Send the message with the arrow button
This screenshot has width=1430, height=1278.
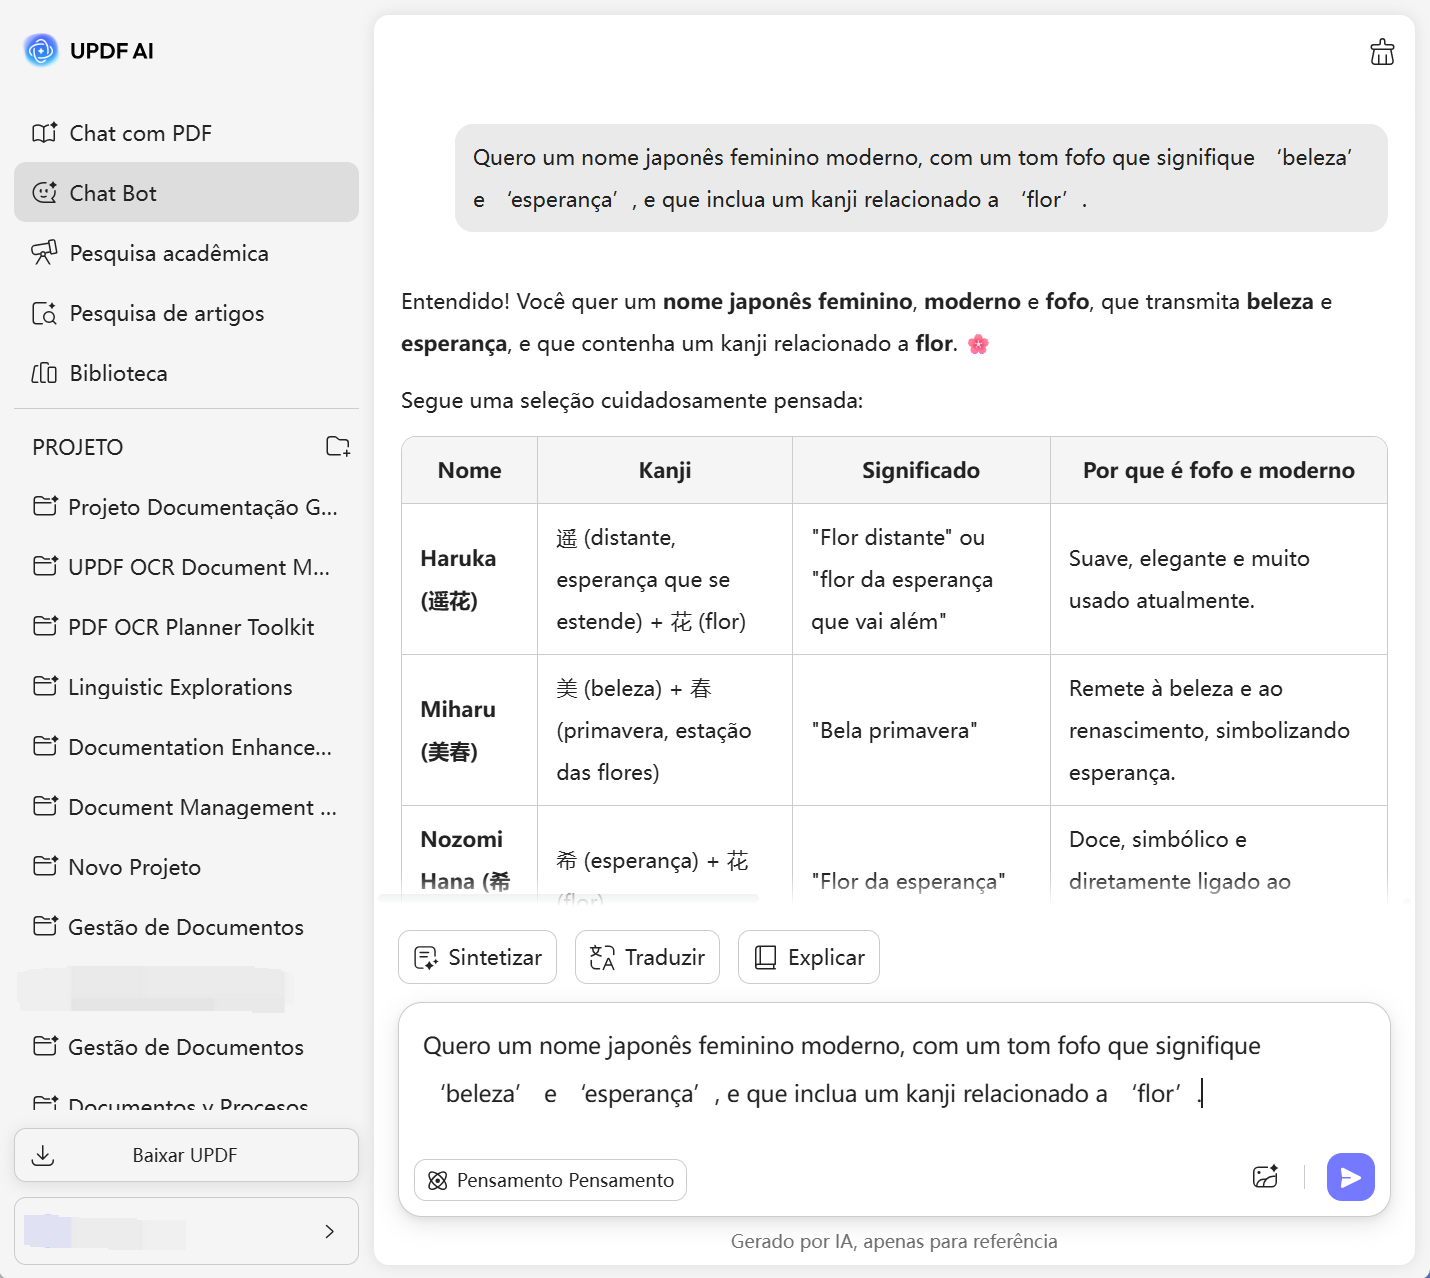click(1350, 1177)
